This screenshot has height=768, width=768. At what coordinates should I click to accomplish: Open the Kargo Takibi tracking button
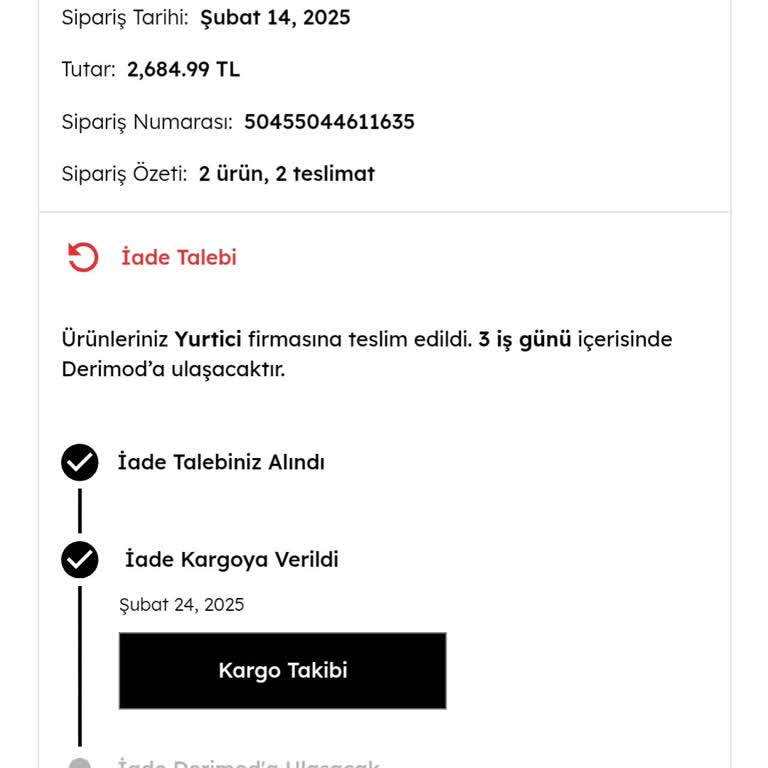point(282,670)
